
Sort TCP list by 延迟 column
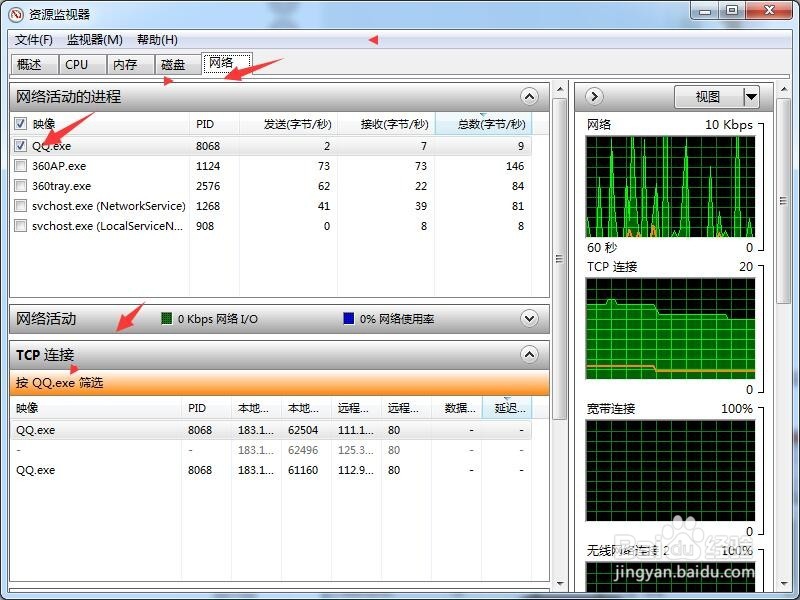coord(507,408)
